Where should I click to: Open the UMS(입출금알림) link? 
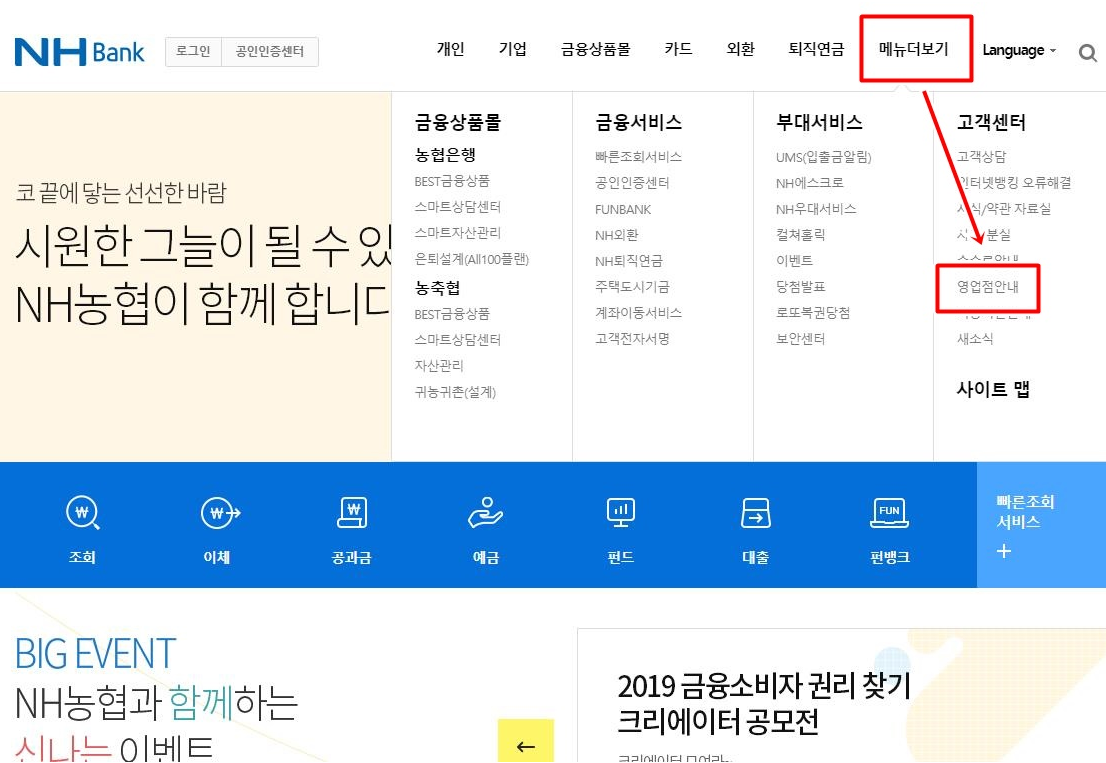pyautogui.click(x=823, y=157)
